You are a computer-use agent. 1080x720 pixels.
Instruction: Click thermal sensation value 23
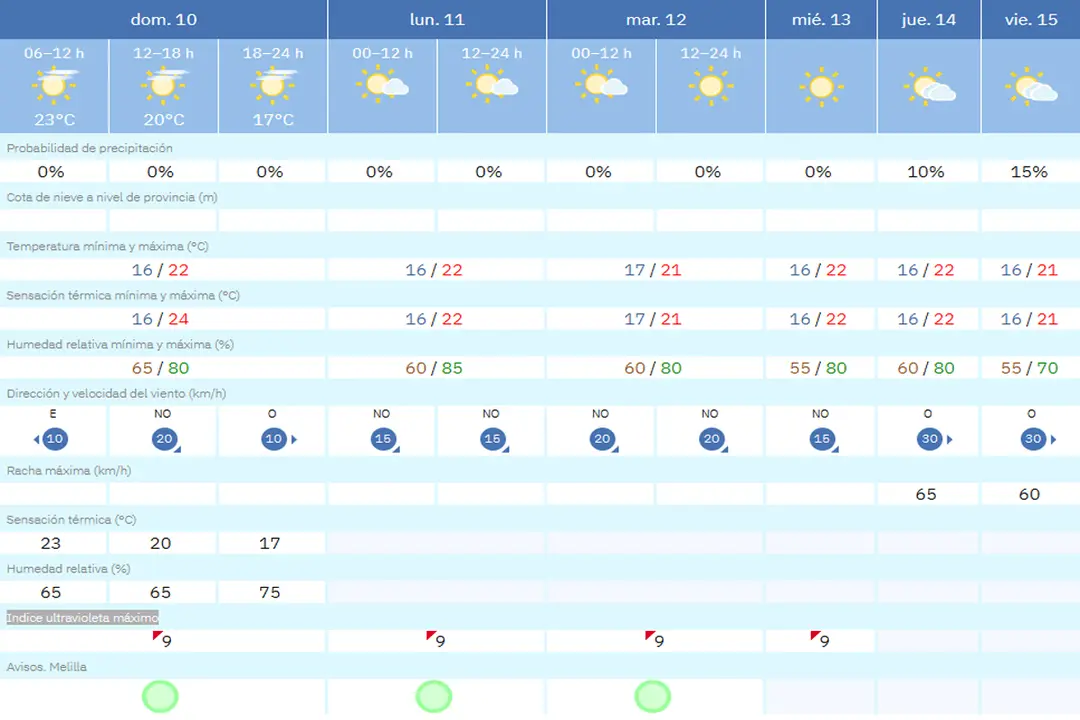(51, 543)
